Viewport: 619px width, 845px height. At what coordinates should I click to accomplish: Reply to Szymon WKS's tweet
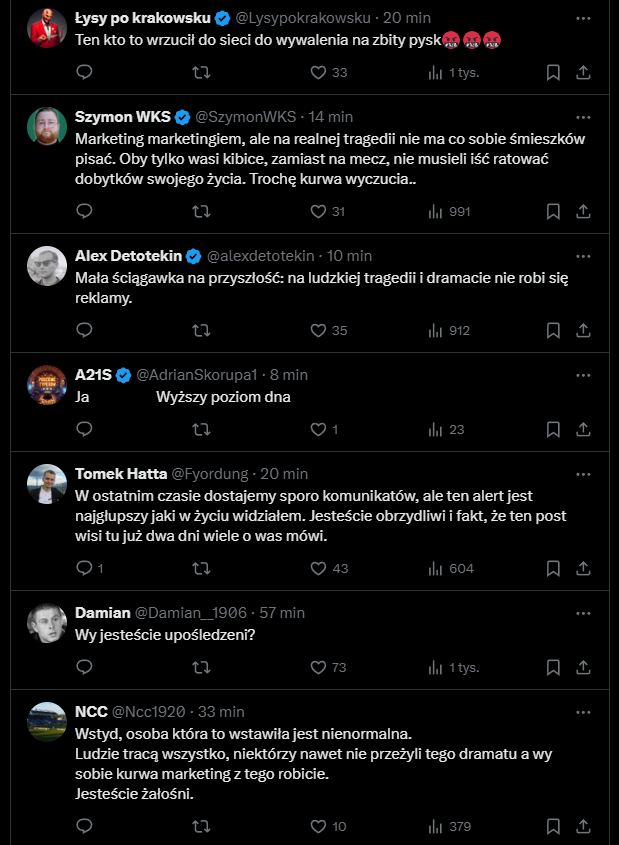84,211
